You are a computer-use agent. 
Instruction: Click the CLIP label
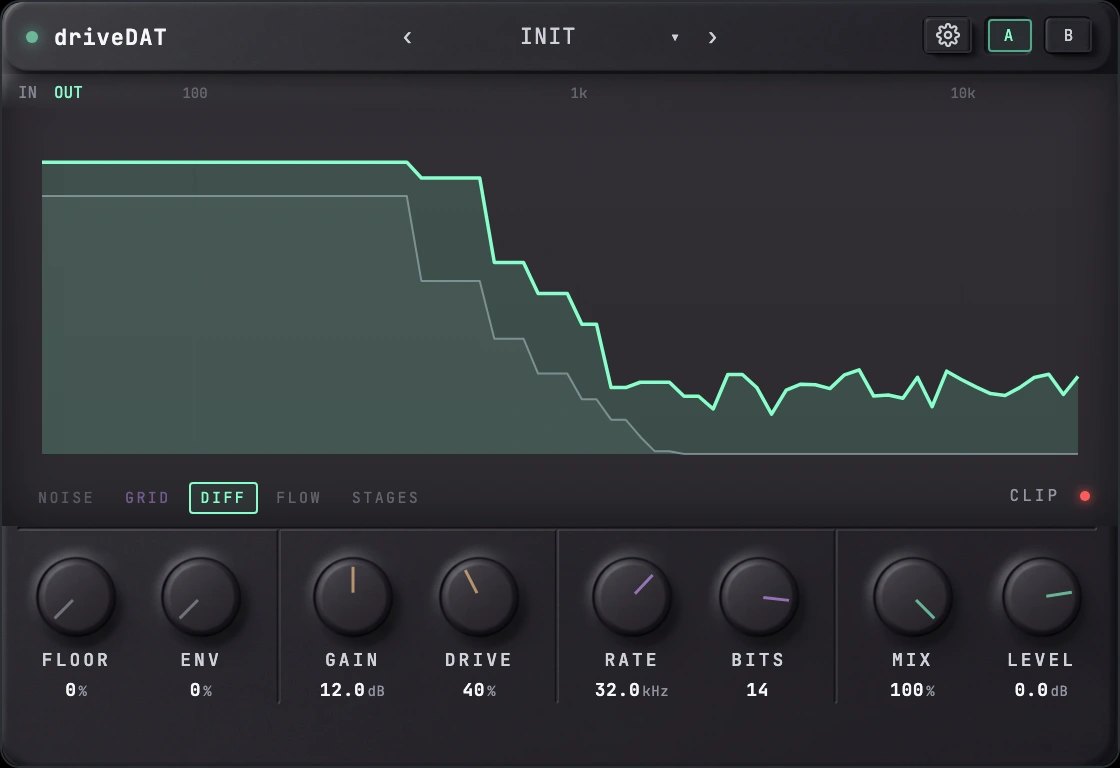click(1033, 496)
